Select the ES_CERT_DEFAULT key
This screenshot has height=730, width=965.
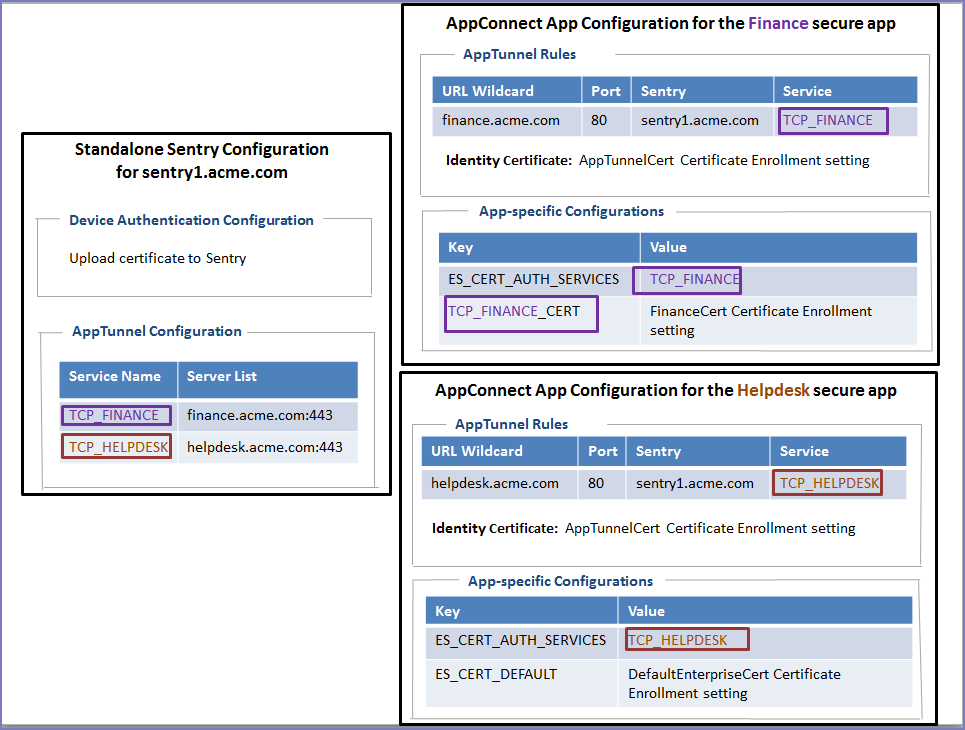click(x=496, y=674)
